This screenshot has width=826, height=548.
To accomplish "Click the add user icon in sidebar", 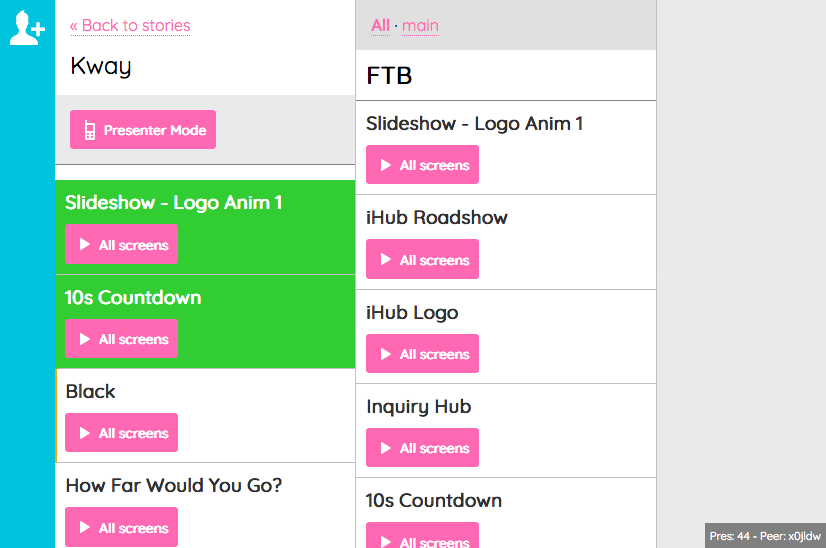I will (x=27, y=29).
